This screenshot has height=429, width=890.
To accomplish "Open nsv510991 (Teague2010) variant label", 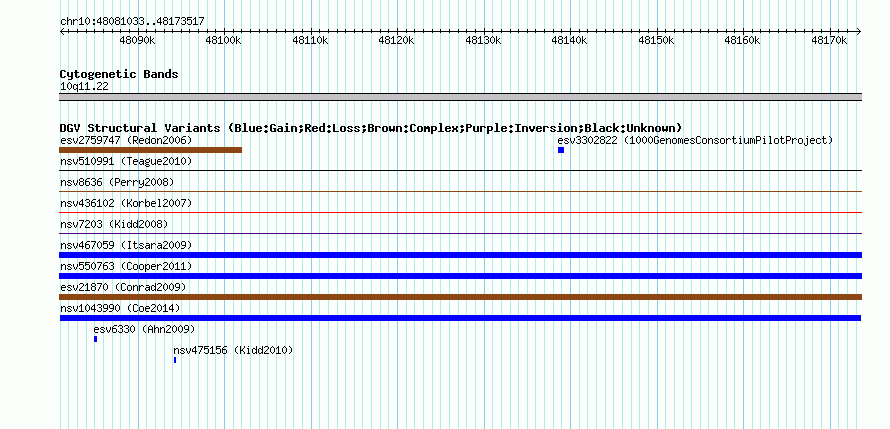I will coord(126,161).
